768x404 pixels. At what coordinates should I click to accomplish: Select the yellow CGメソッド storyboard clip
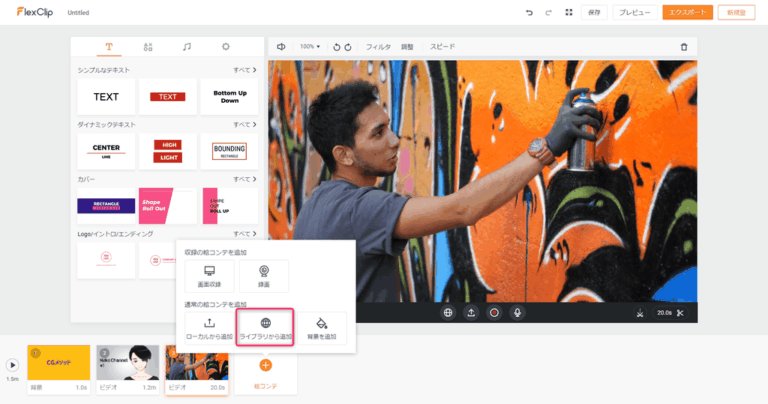(x=58, y=365)
